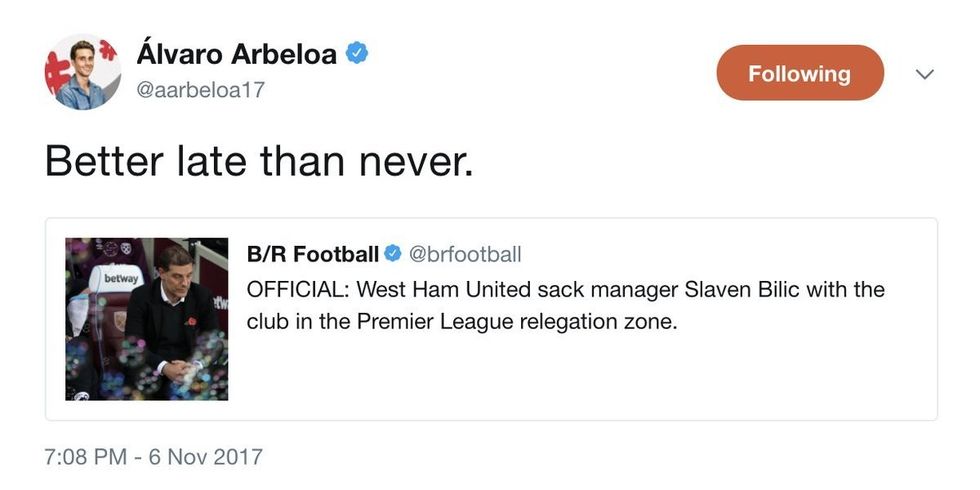Click "Slaven Bilic" in the quoted tweet text
The width and height of the screenshot is (980, 490).
click(x=737, y=290)
